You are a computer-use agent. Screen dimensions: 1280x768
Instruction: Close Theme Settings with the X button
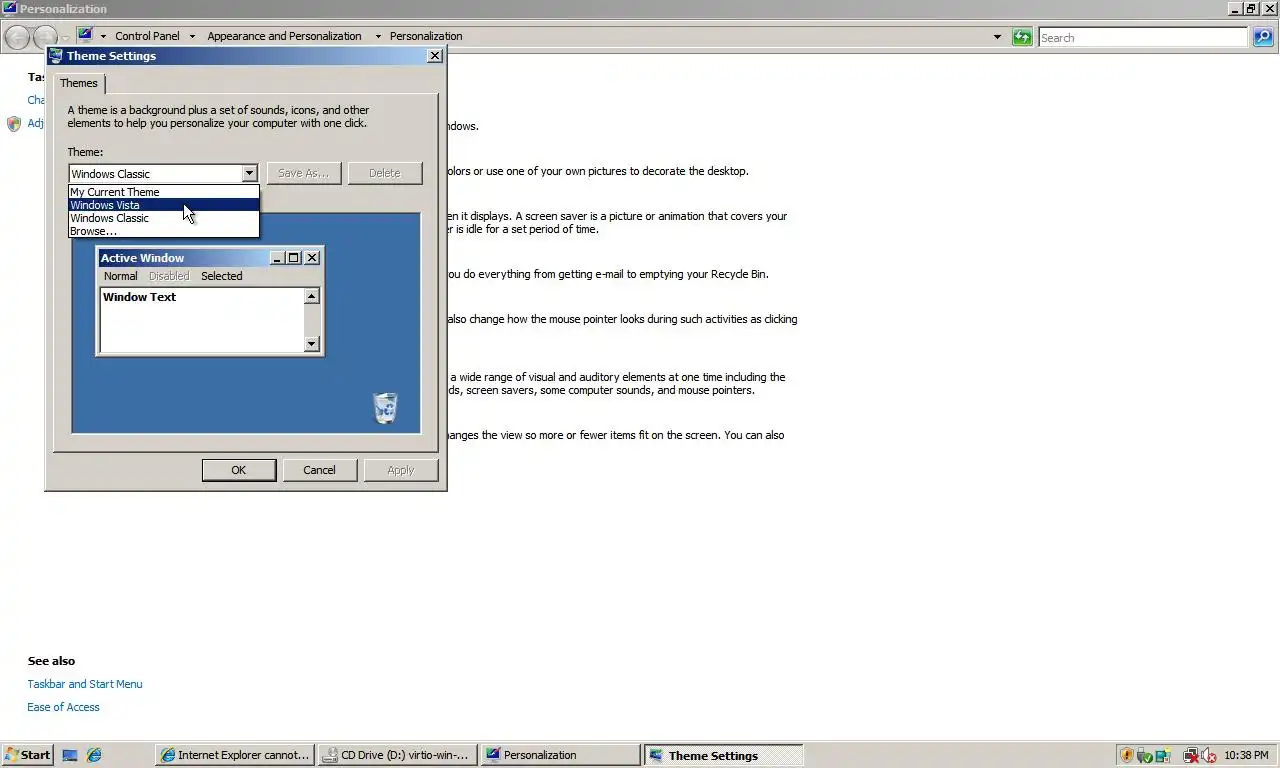coord(435,56)
